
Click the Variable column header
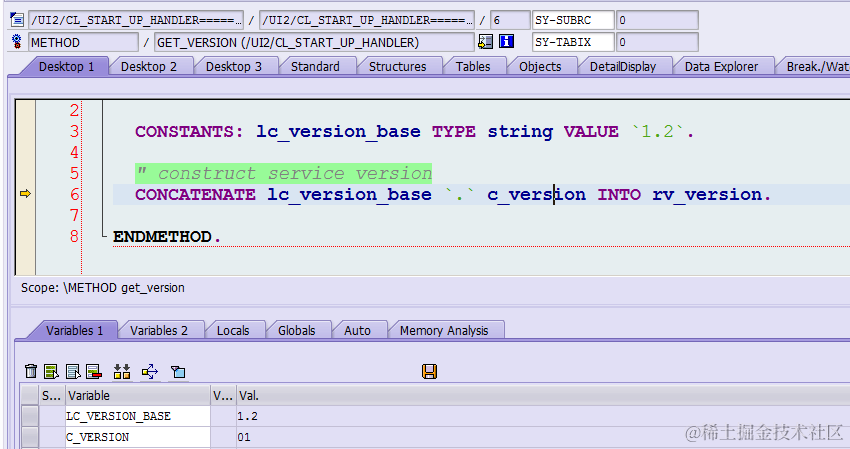click(x=138, y=395)
